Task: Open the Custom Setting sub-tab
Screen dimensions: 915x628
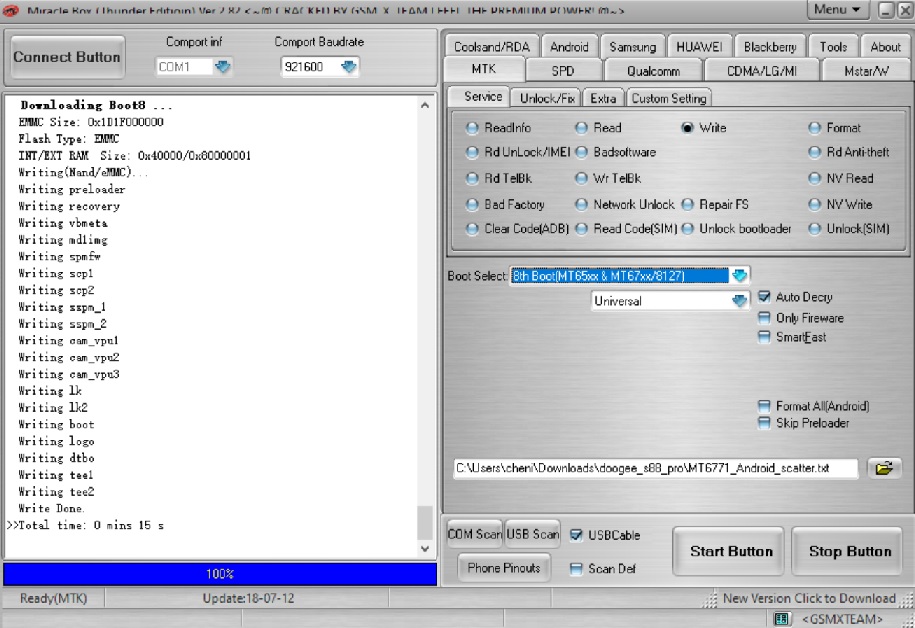Action: (x=669, y=98)
